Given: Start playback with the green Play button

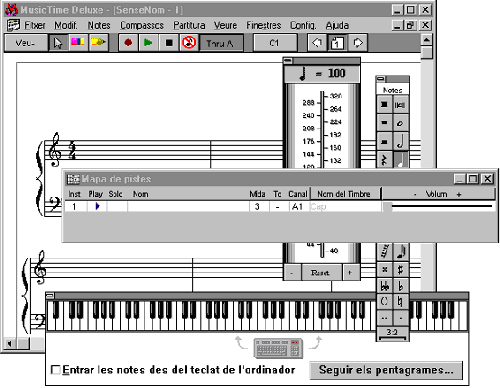Looking at the screenshot, I should pyautogui.click(x=148, y=43).
